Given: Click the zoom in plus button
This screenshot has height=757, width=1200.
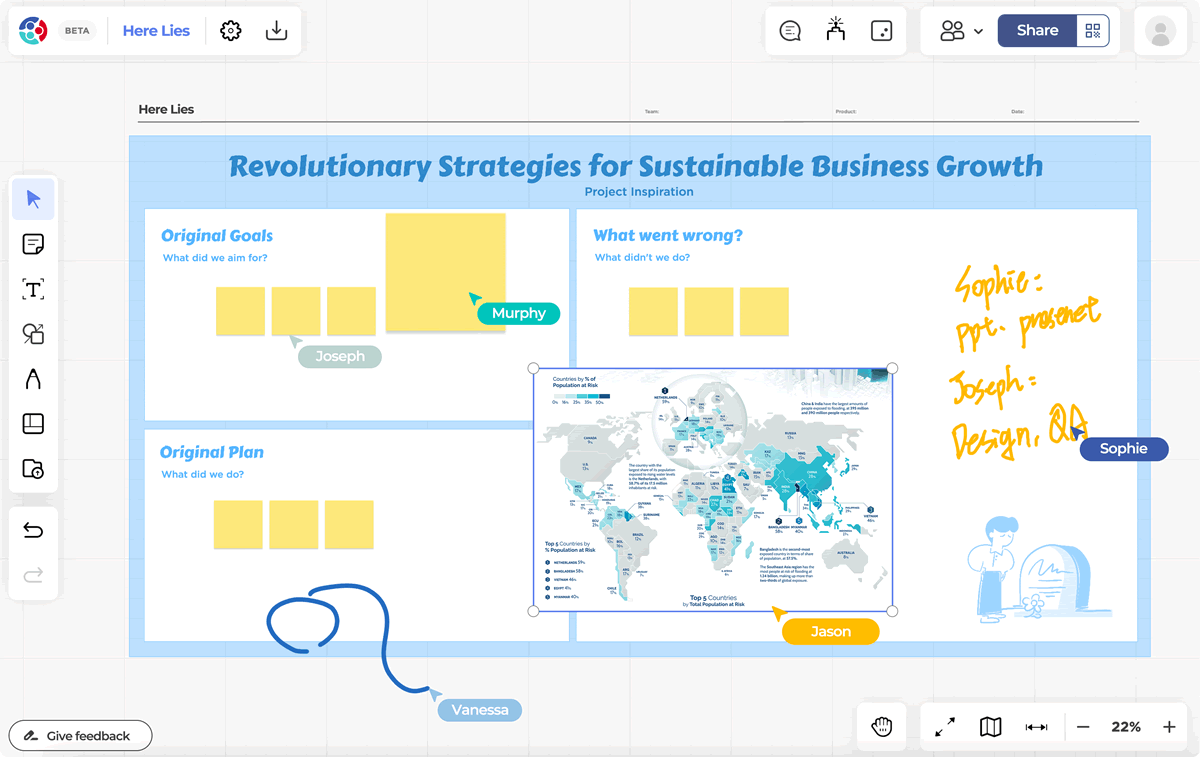Looking at the screenshot, I should tap(1169, 727).
